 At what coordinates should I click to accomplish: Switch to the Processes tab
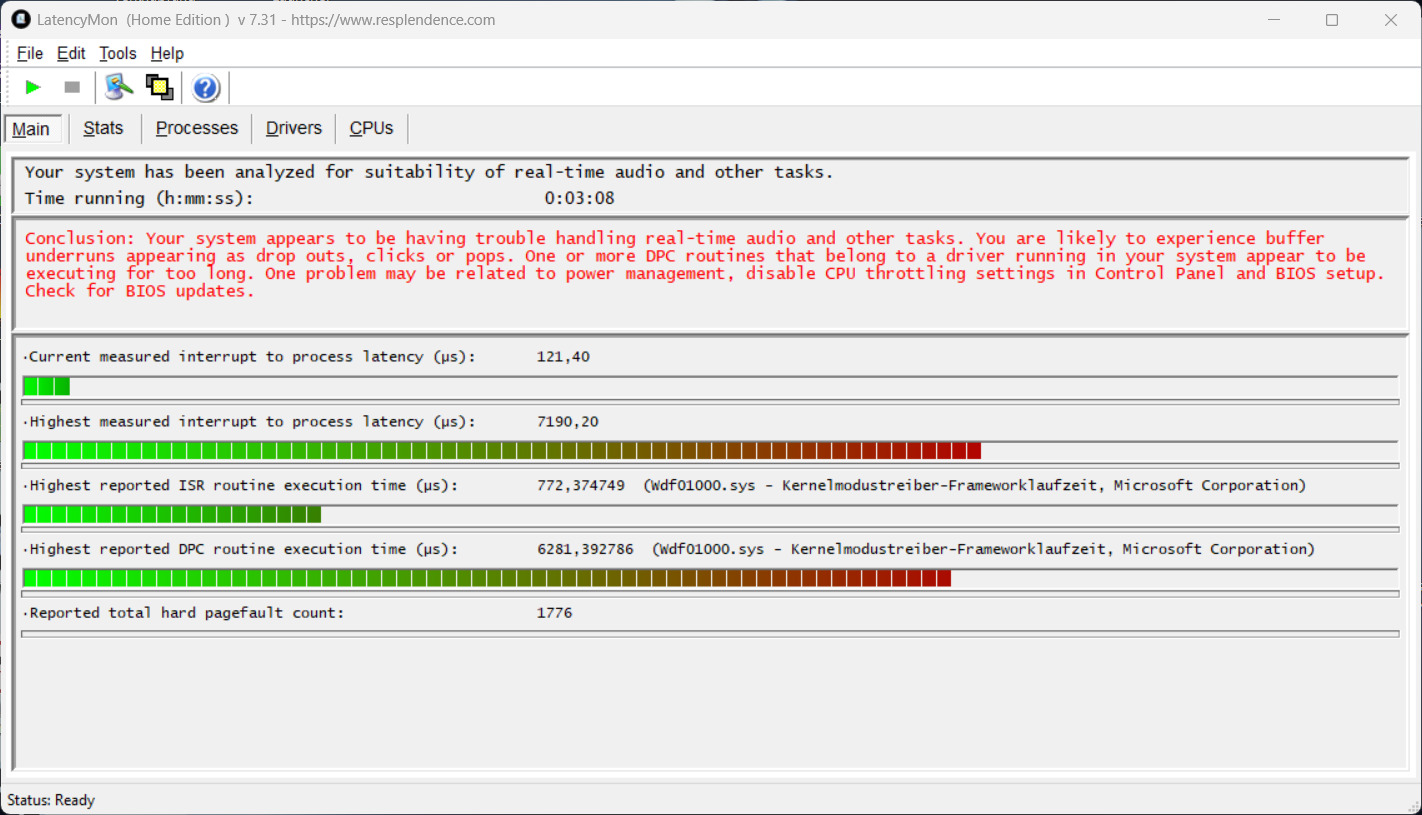(197, 128)
